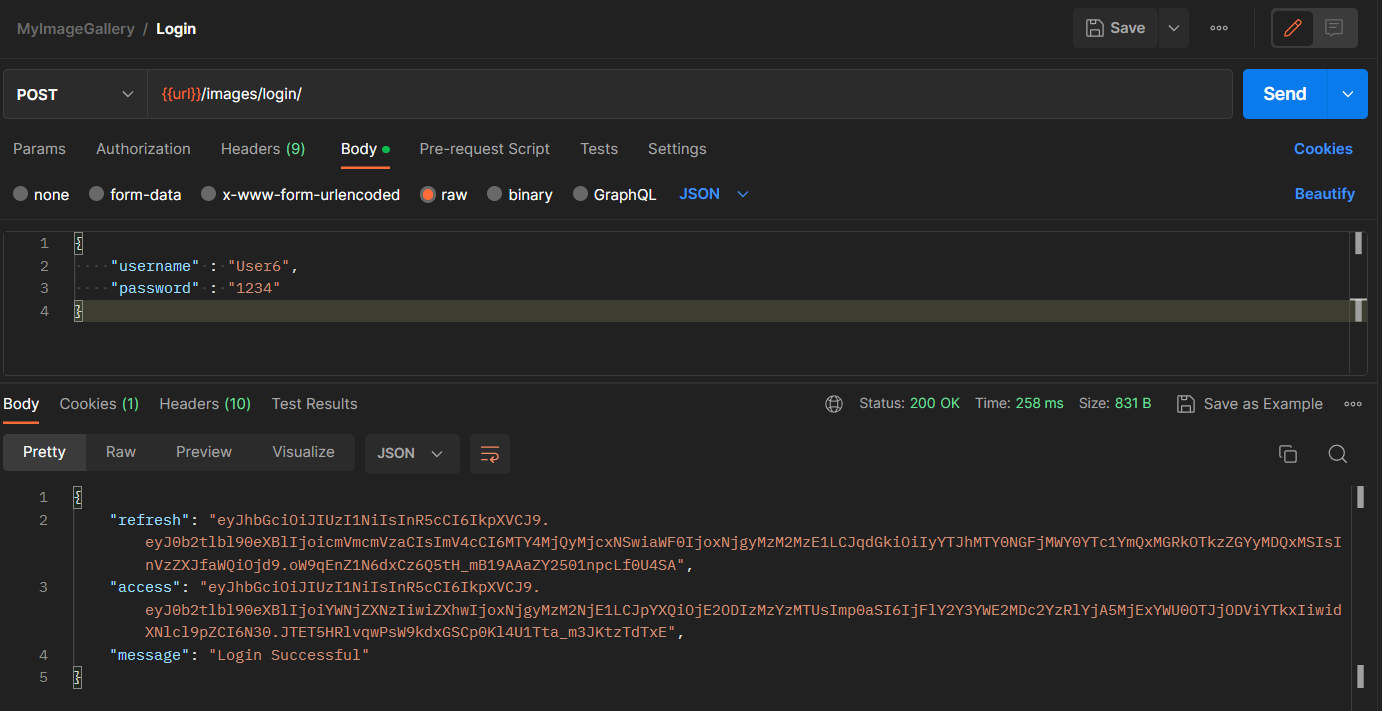Open the Settings tab
The height and width of the screenshot is (711, 1382).
[677, 149]
